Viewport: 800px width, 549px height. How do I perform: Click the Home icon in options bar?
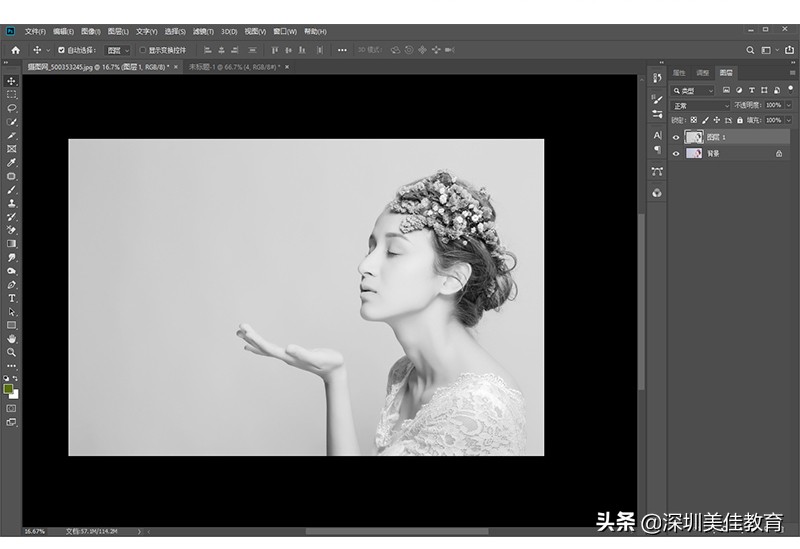15,50
